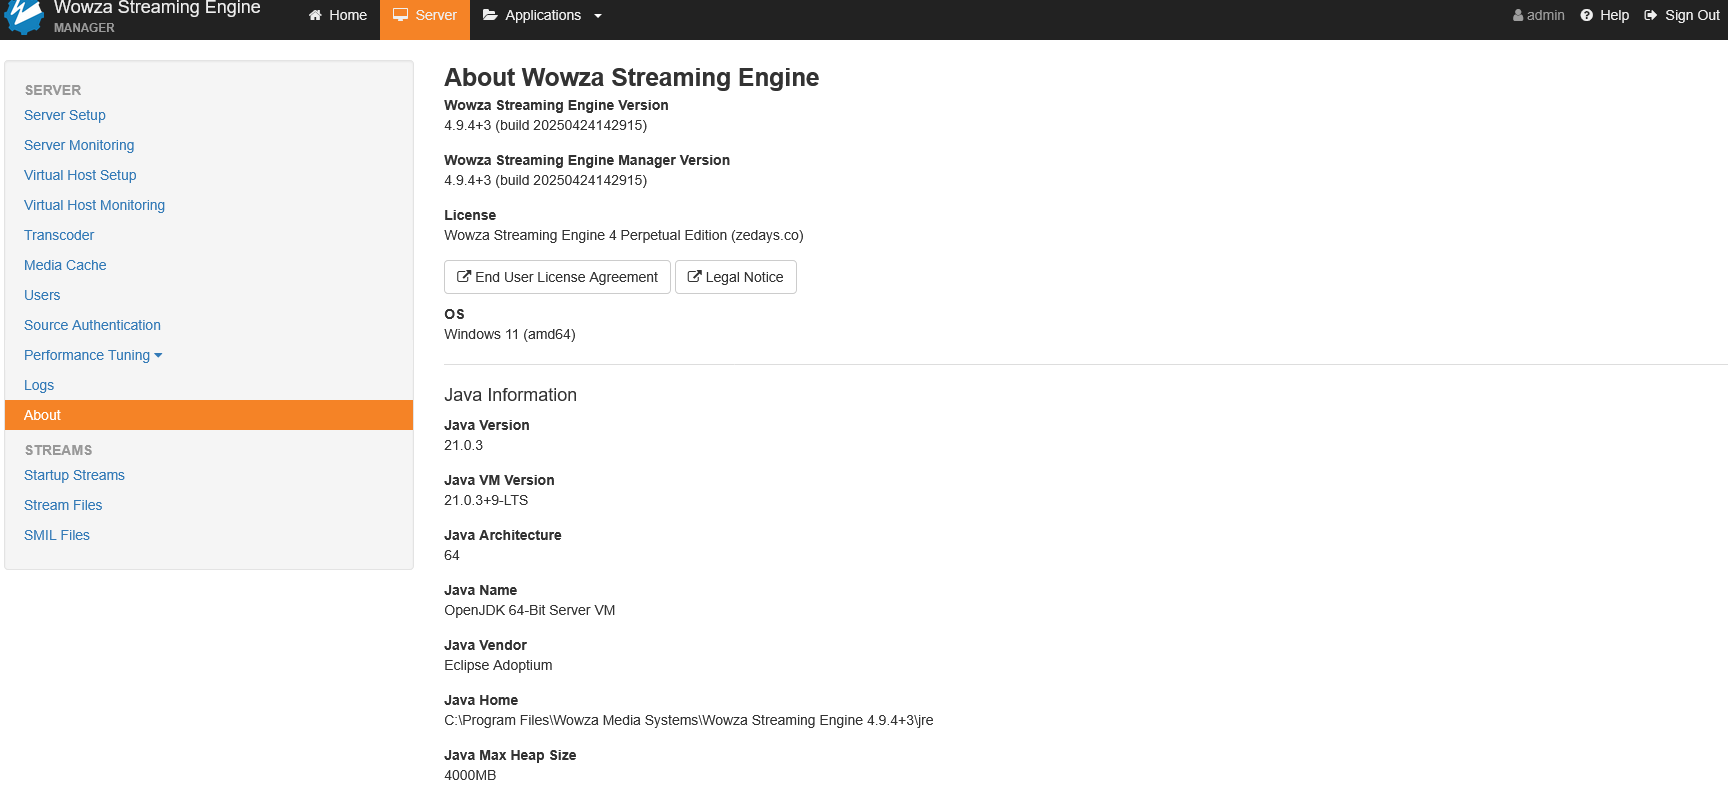View the Logs page
The image size is (1728, 798).
click(x=39, y=385)
